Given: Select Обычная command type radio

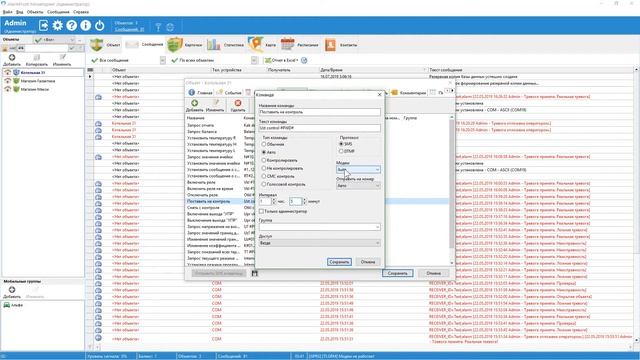Looking at the screenshot, I should point(264,144).
